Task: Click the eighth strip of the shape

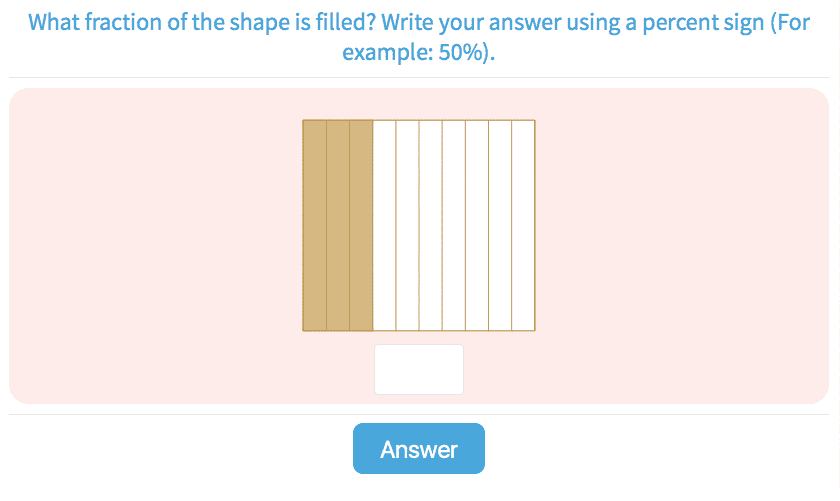Action: (x=477, y=225)
